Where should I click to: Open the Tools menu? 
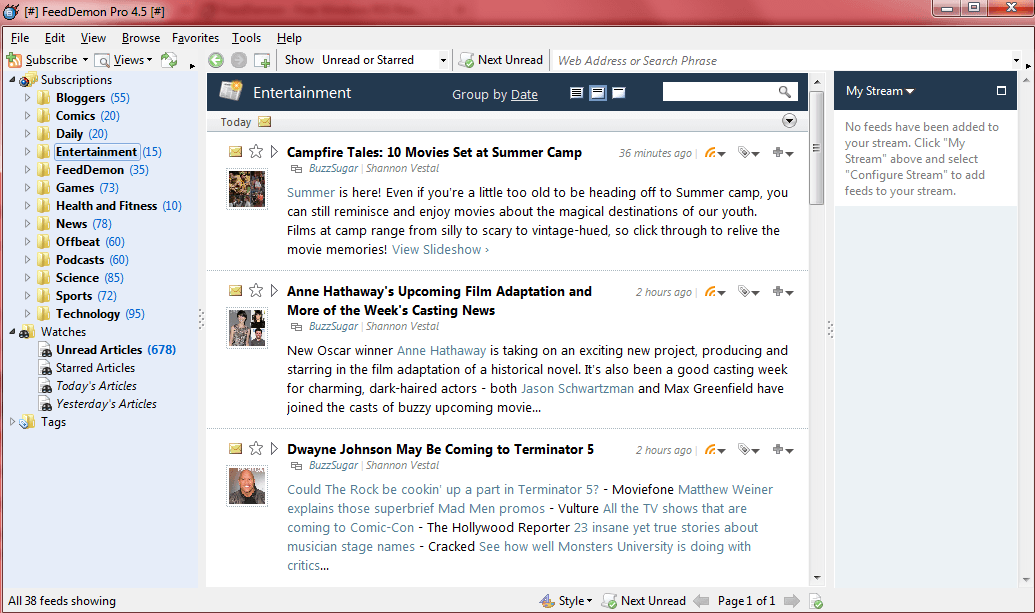click(x=246, y=38)
